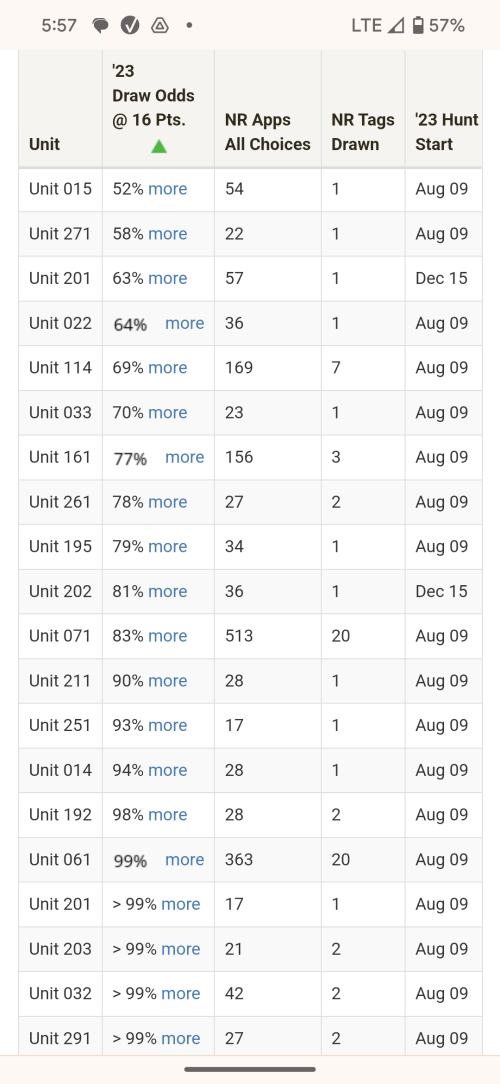Click the green sort arrow under Draw Odds

[x=159, y=146]
